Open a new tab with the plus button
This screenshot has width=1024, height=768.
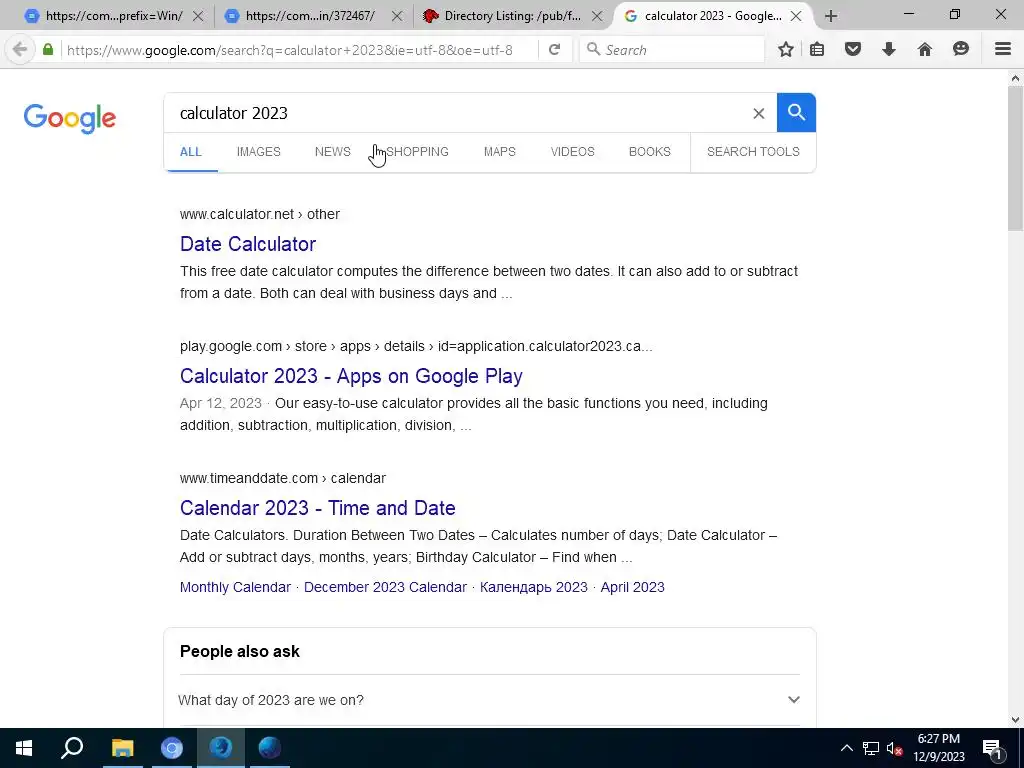[x=831, y=16]
